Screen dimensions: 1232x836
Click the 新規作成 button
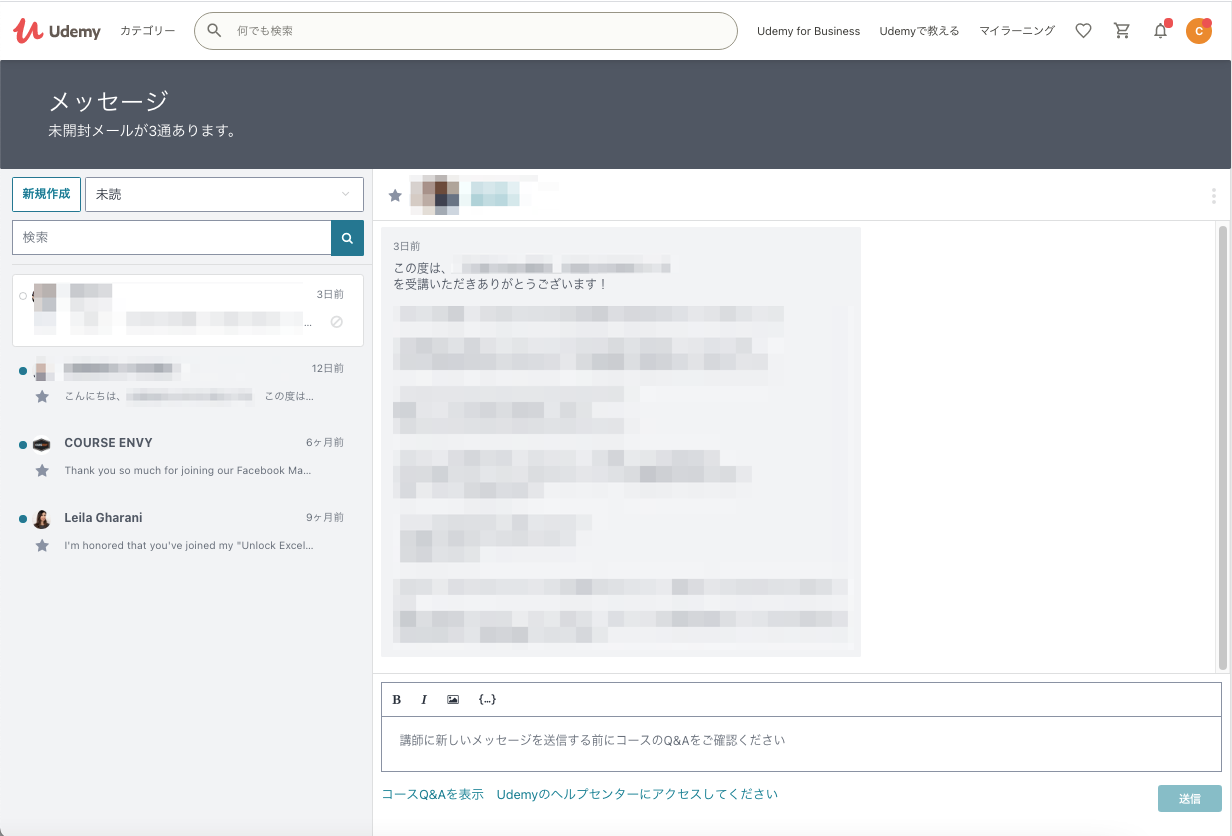coord(46,194)
